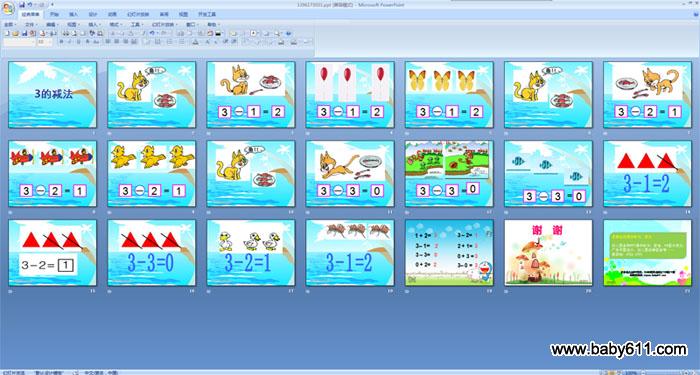Toggle Italic formatting in the format toolbar
The image size is (700, 375).
point(70,42)
